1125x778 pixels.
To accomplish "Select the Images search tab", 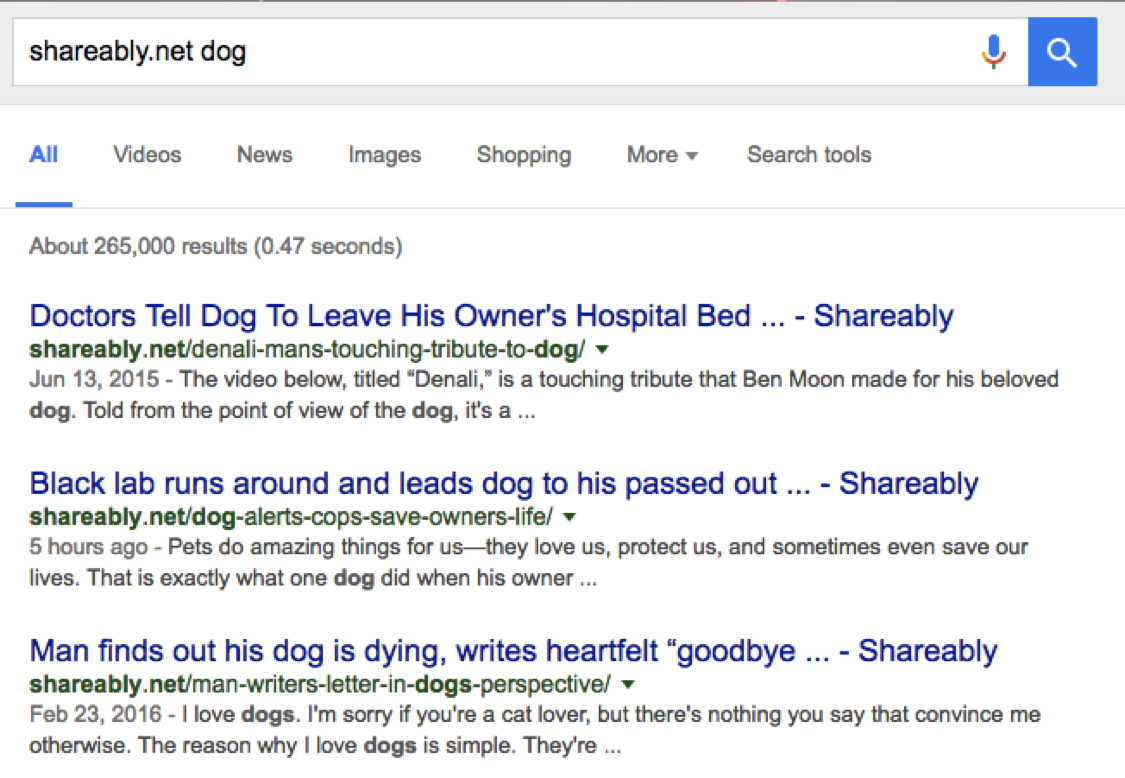I will click(384, 155).
